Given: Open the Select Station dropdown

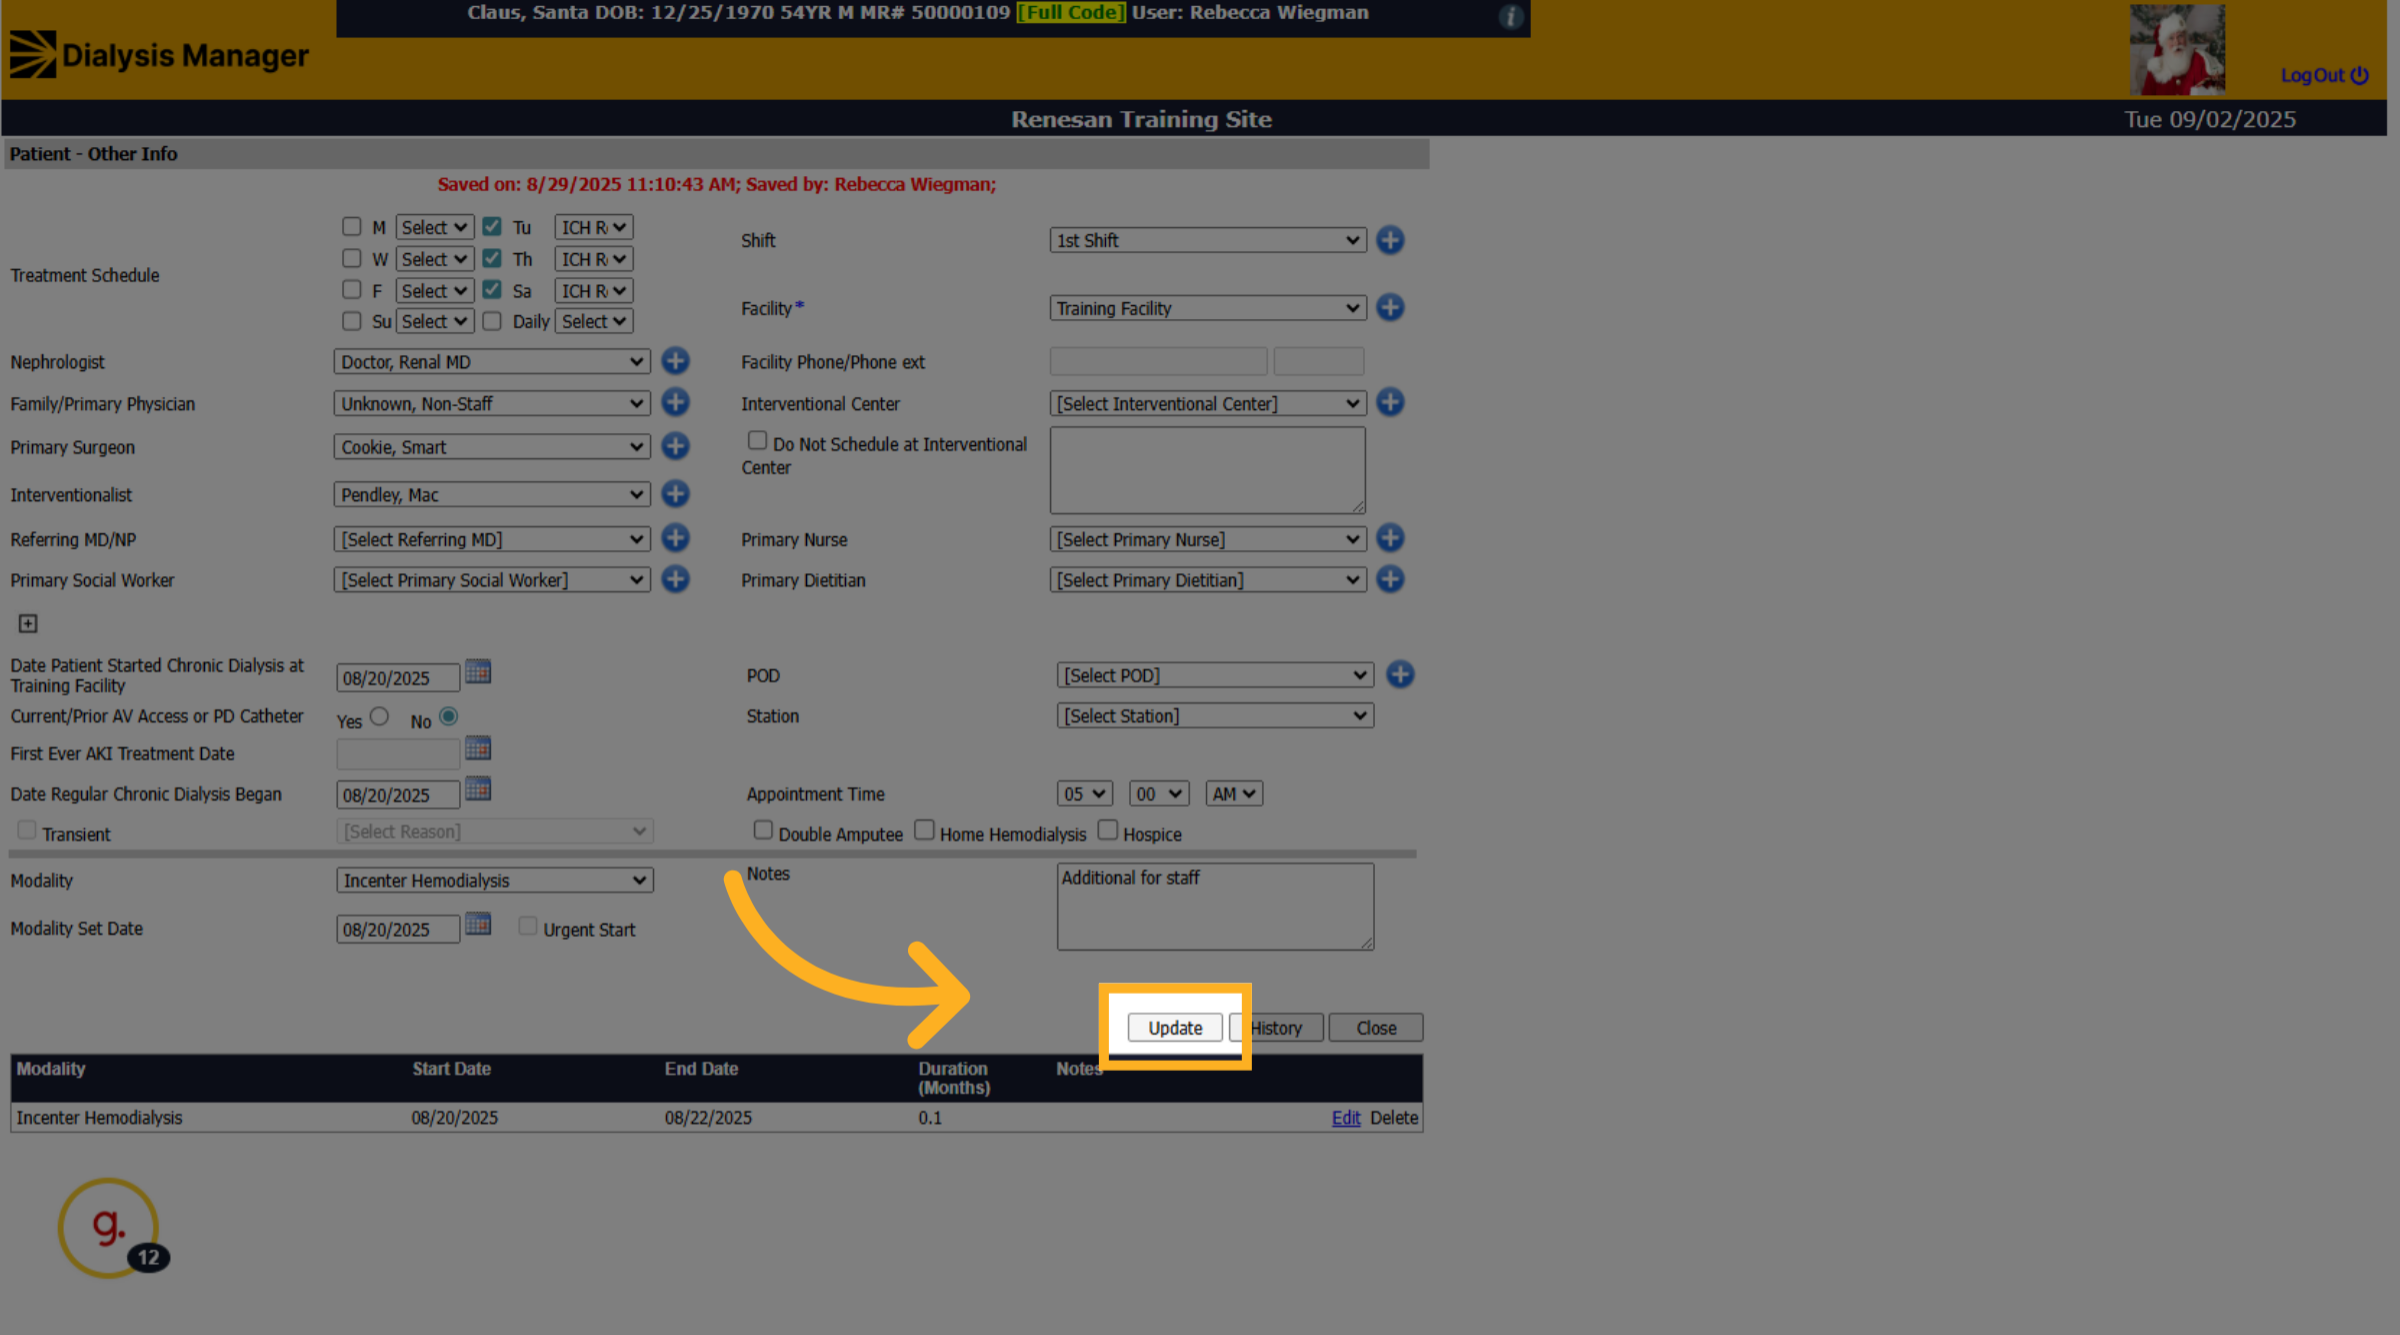Looking at the screenshot, I should point(1215,716).
